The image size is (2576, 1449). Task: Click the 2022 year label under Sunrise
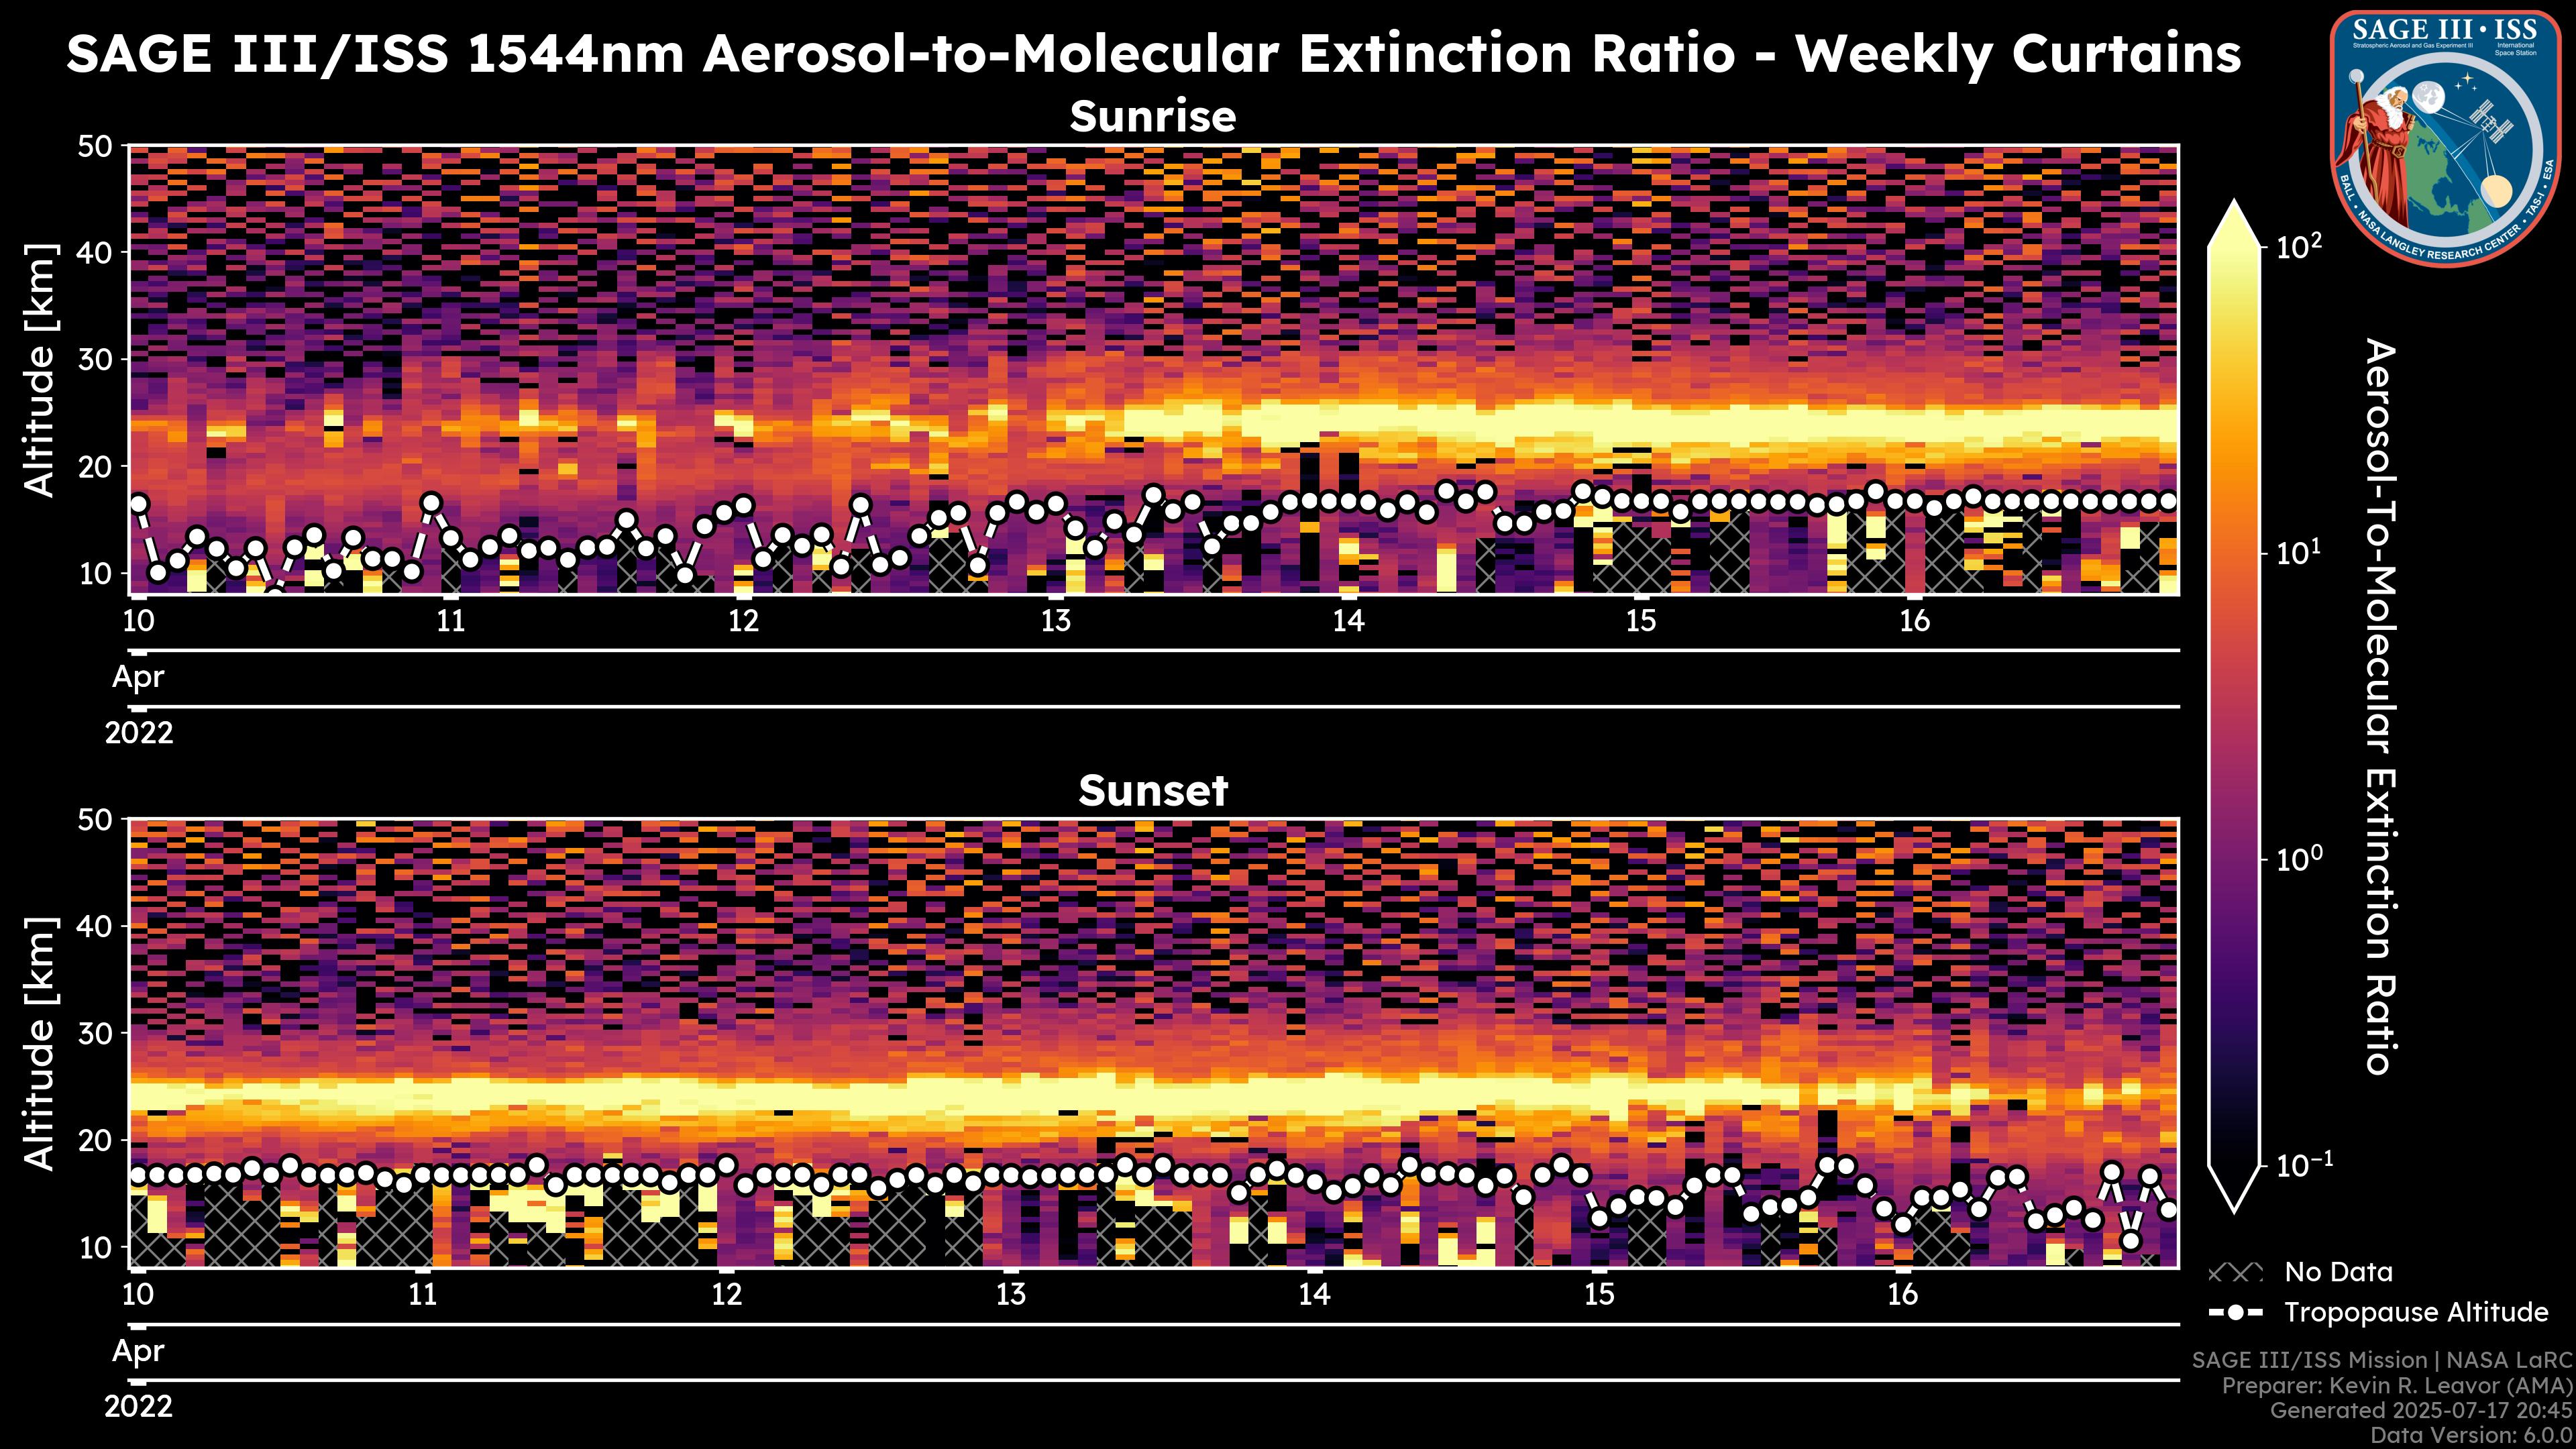[139, 733]
